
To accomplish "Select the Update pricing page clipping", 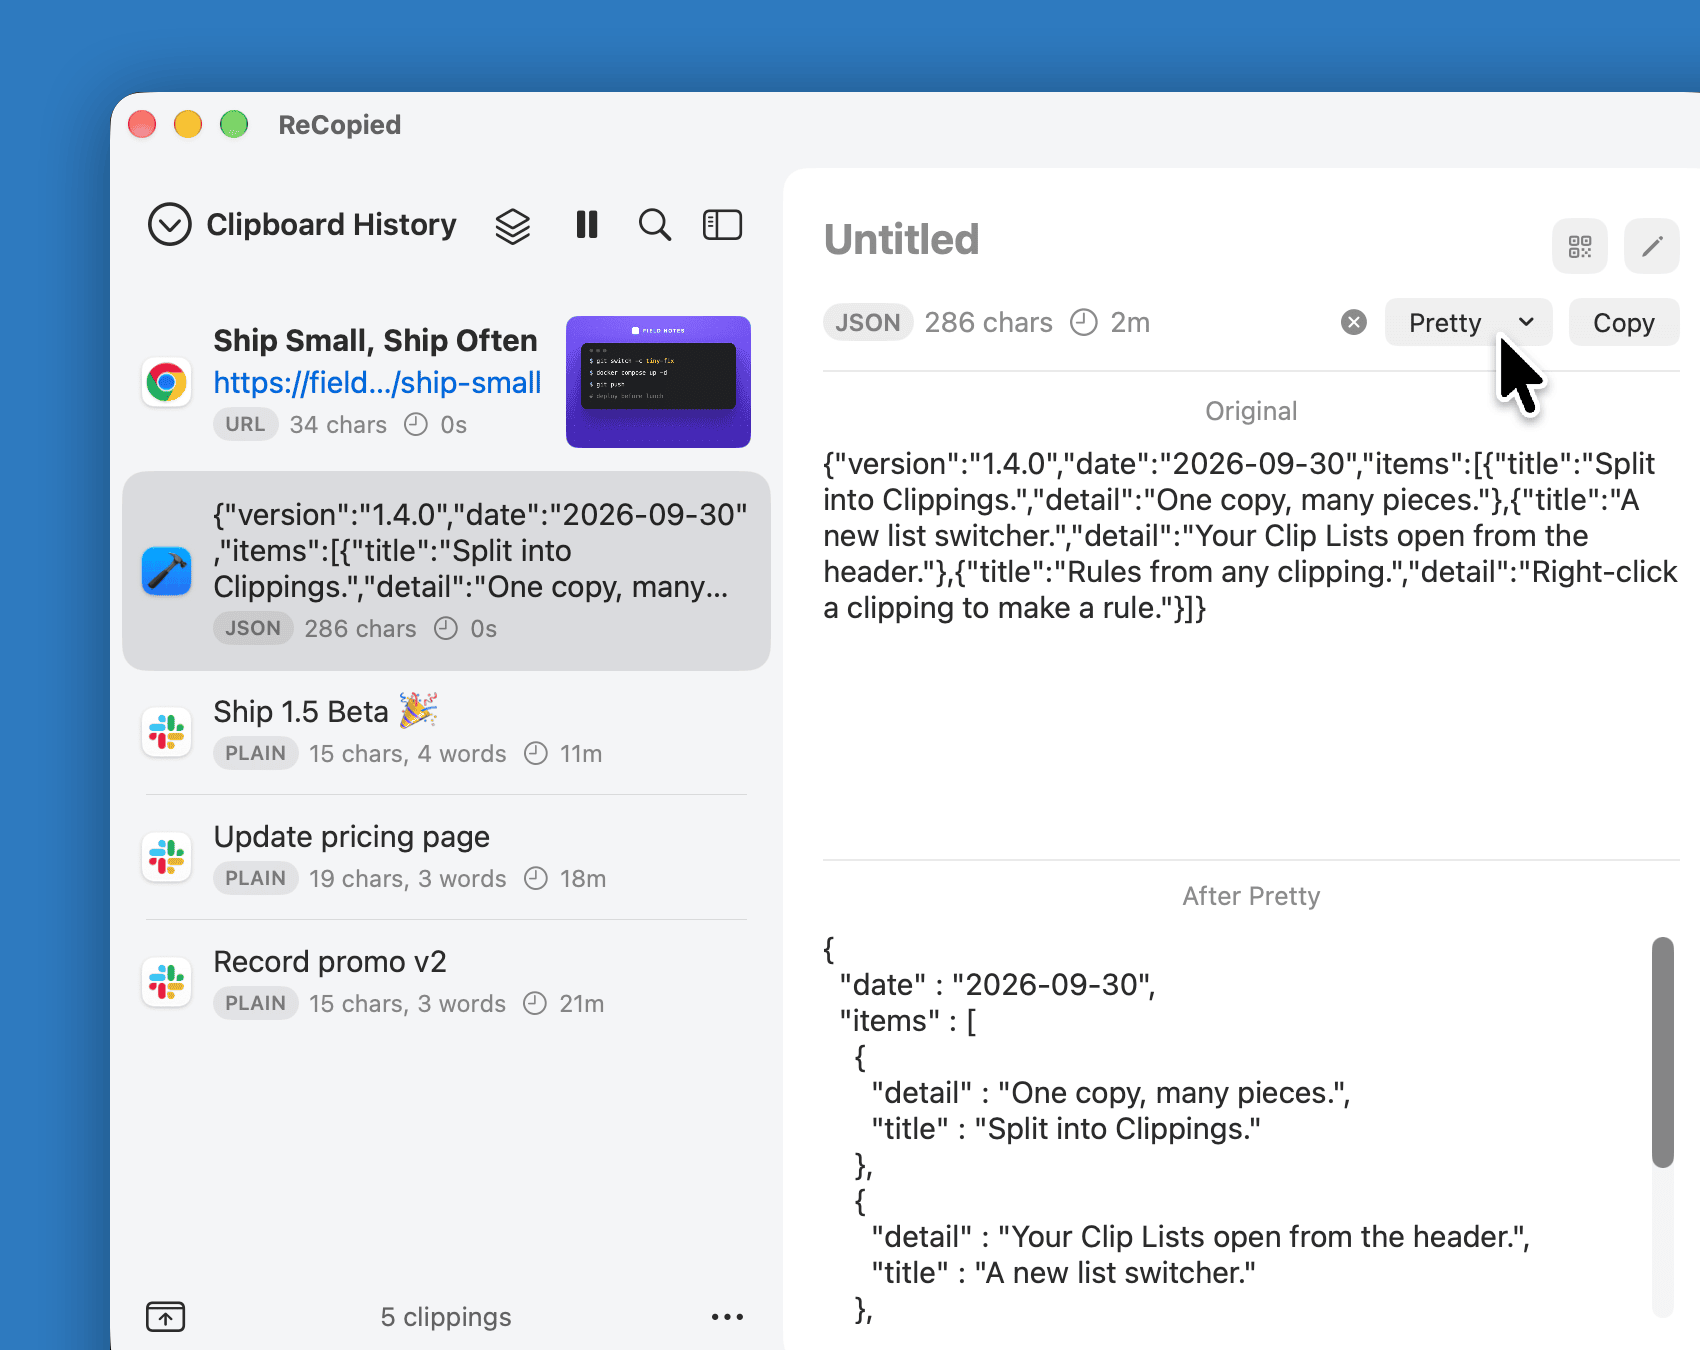I will (x=446, y=857).
